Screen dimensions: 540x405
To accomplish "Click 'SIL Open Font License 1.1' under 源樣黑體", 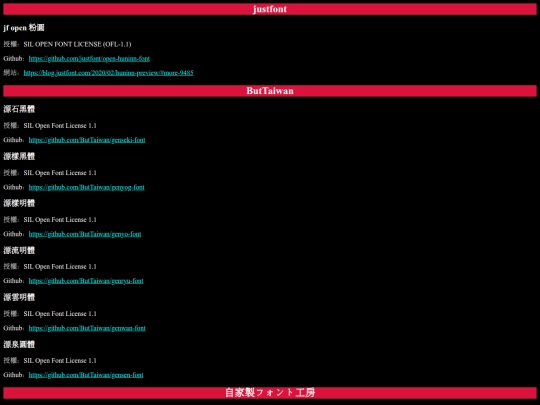I will coord(60,173).
